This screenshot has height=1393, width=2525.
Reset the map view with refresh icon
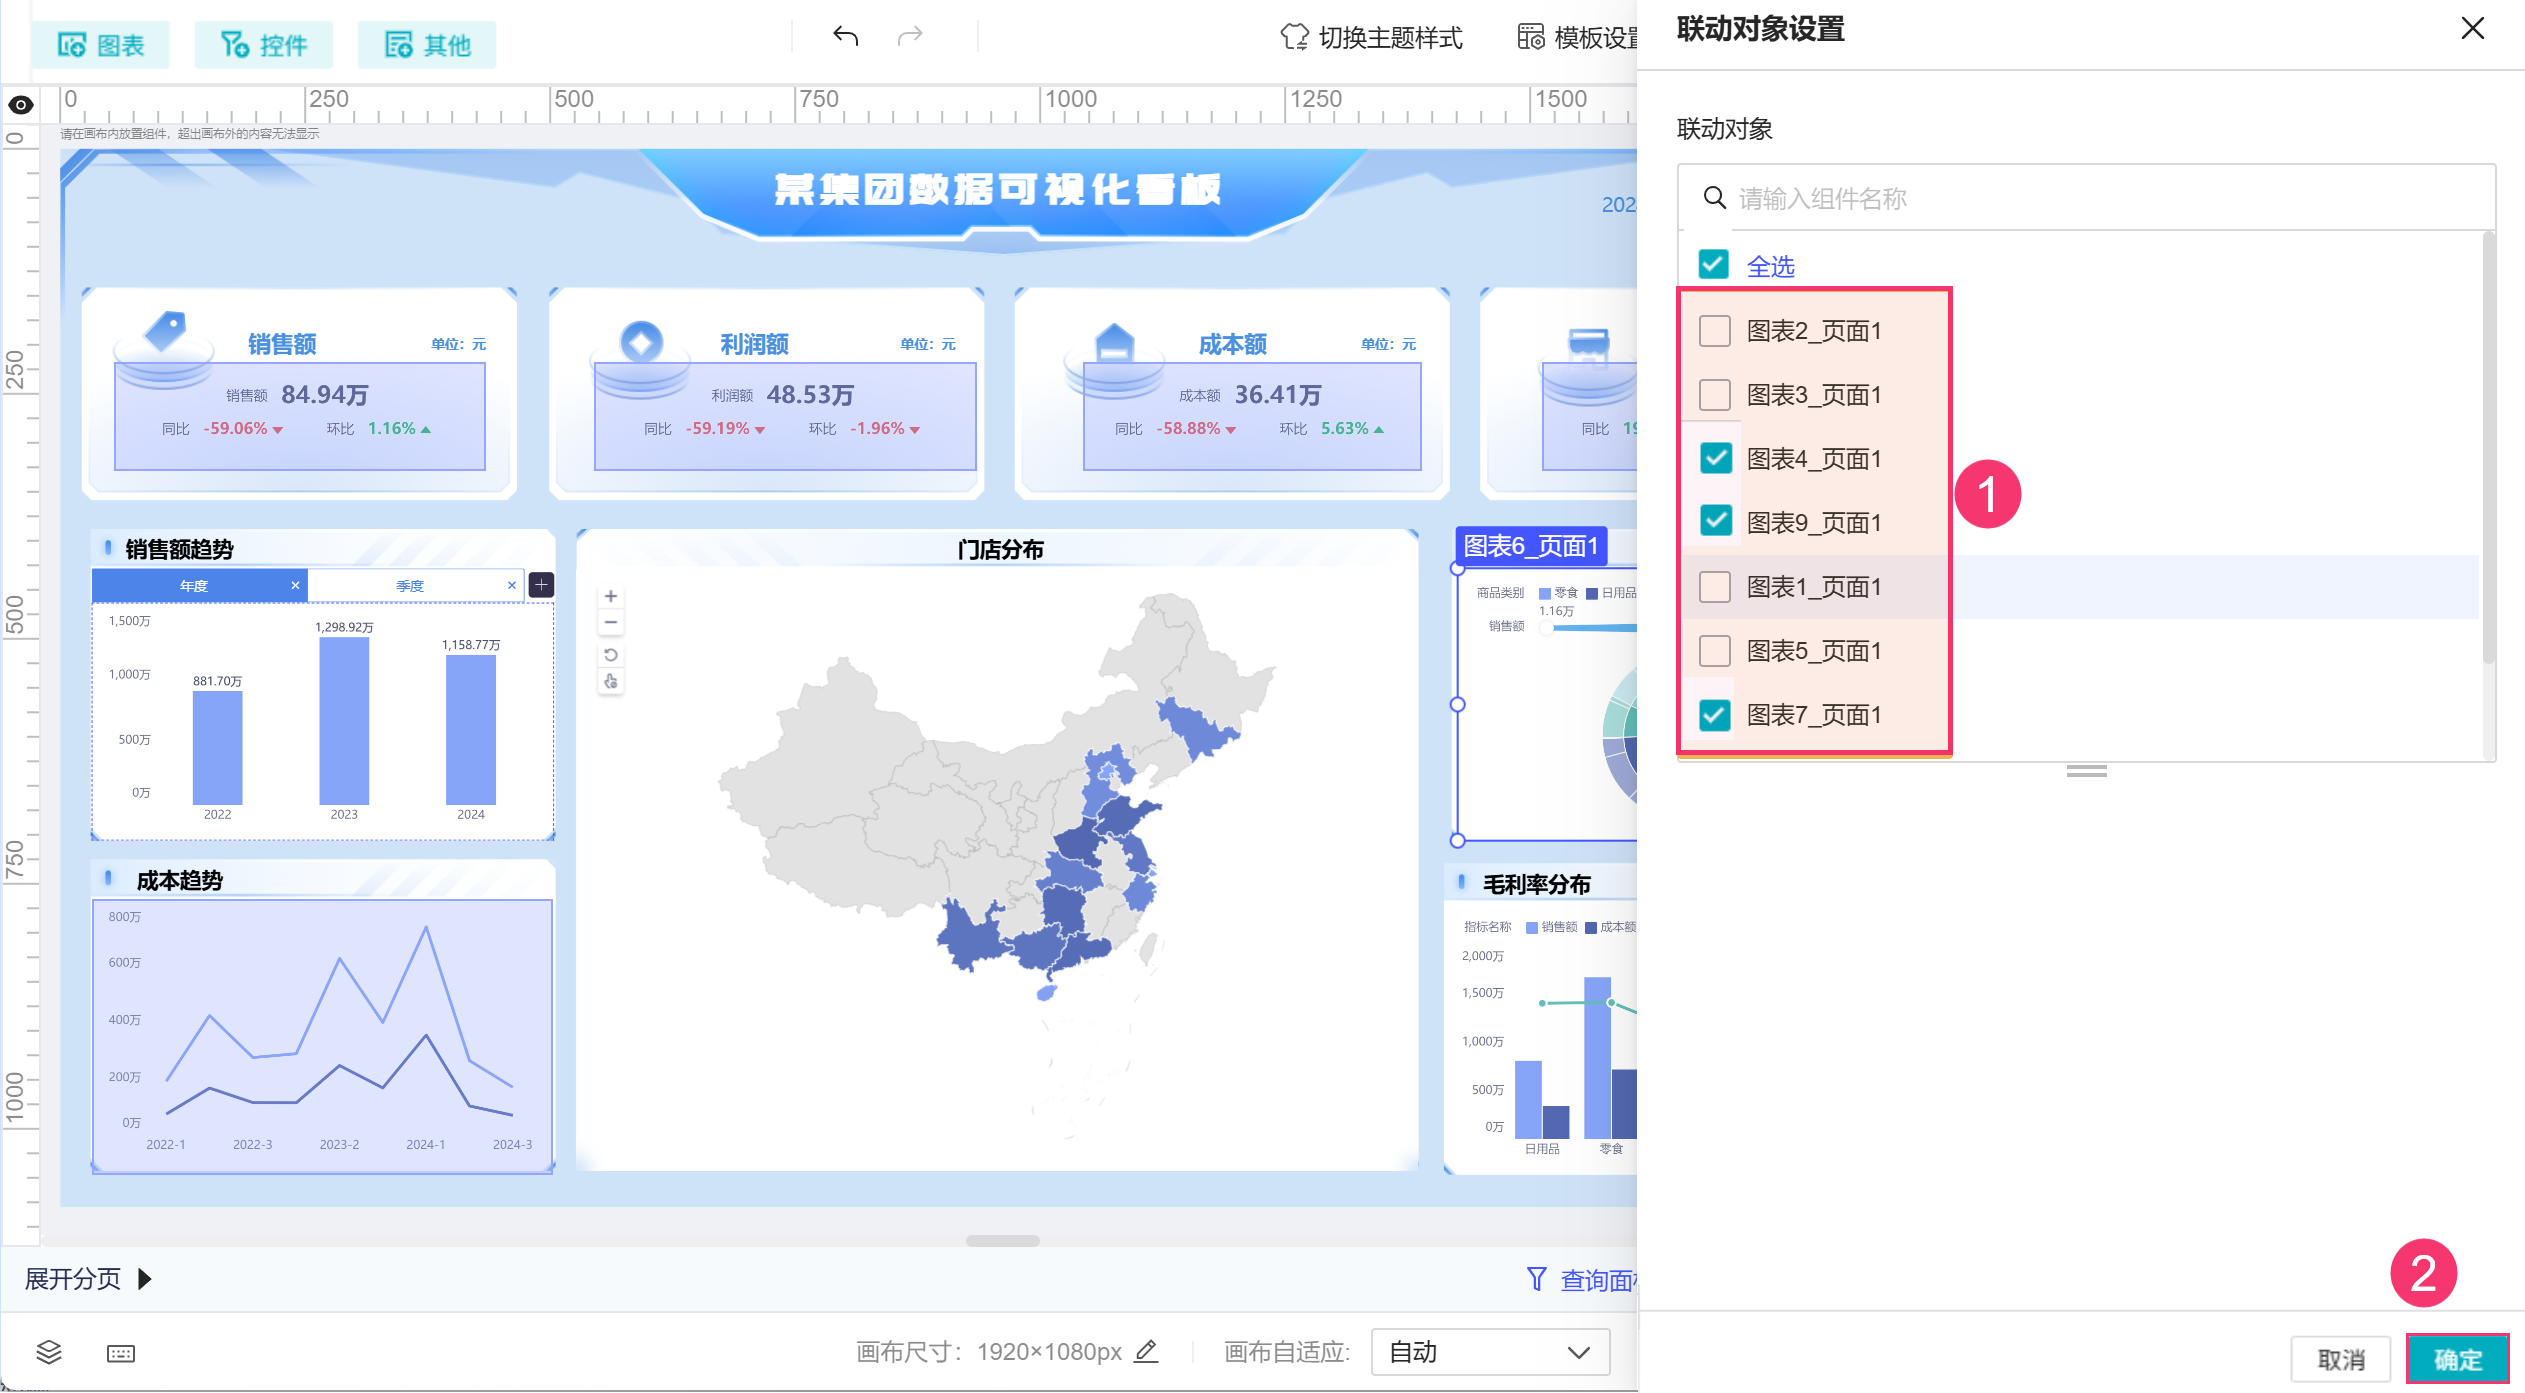(x=611, y=655)
